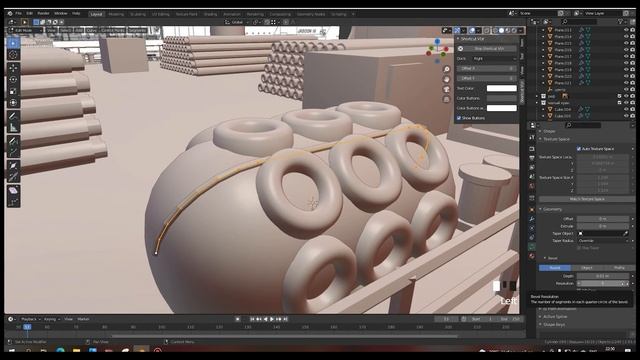Image resolution: width=640 pixels, height=360 pixels.
Task: Open the Control Points menu
Action: (x=112, y=30)
